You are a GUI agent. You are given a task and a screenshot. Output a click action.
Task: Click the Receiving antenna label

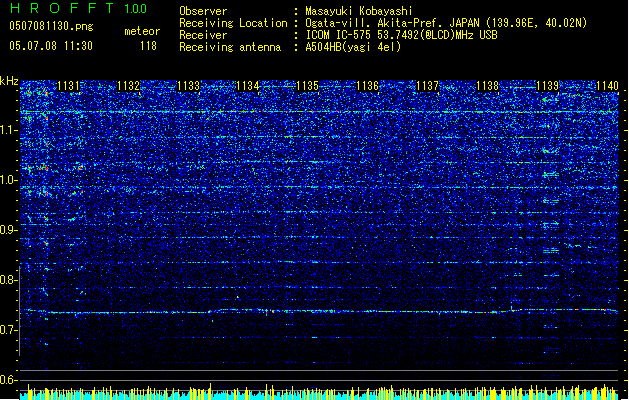point(230,47)
